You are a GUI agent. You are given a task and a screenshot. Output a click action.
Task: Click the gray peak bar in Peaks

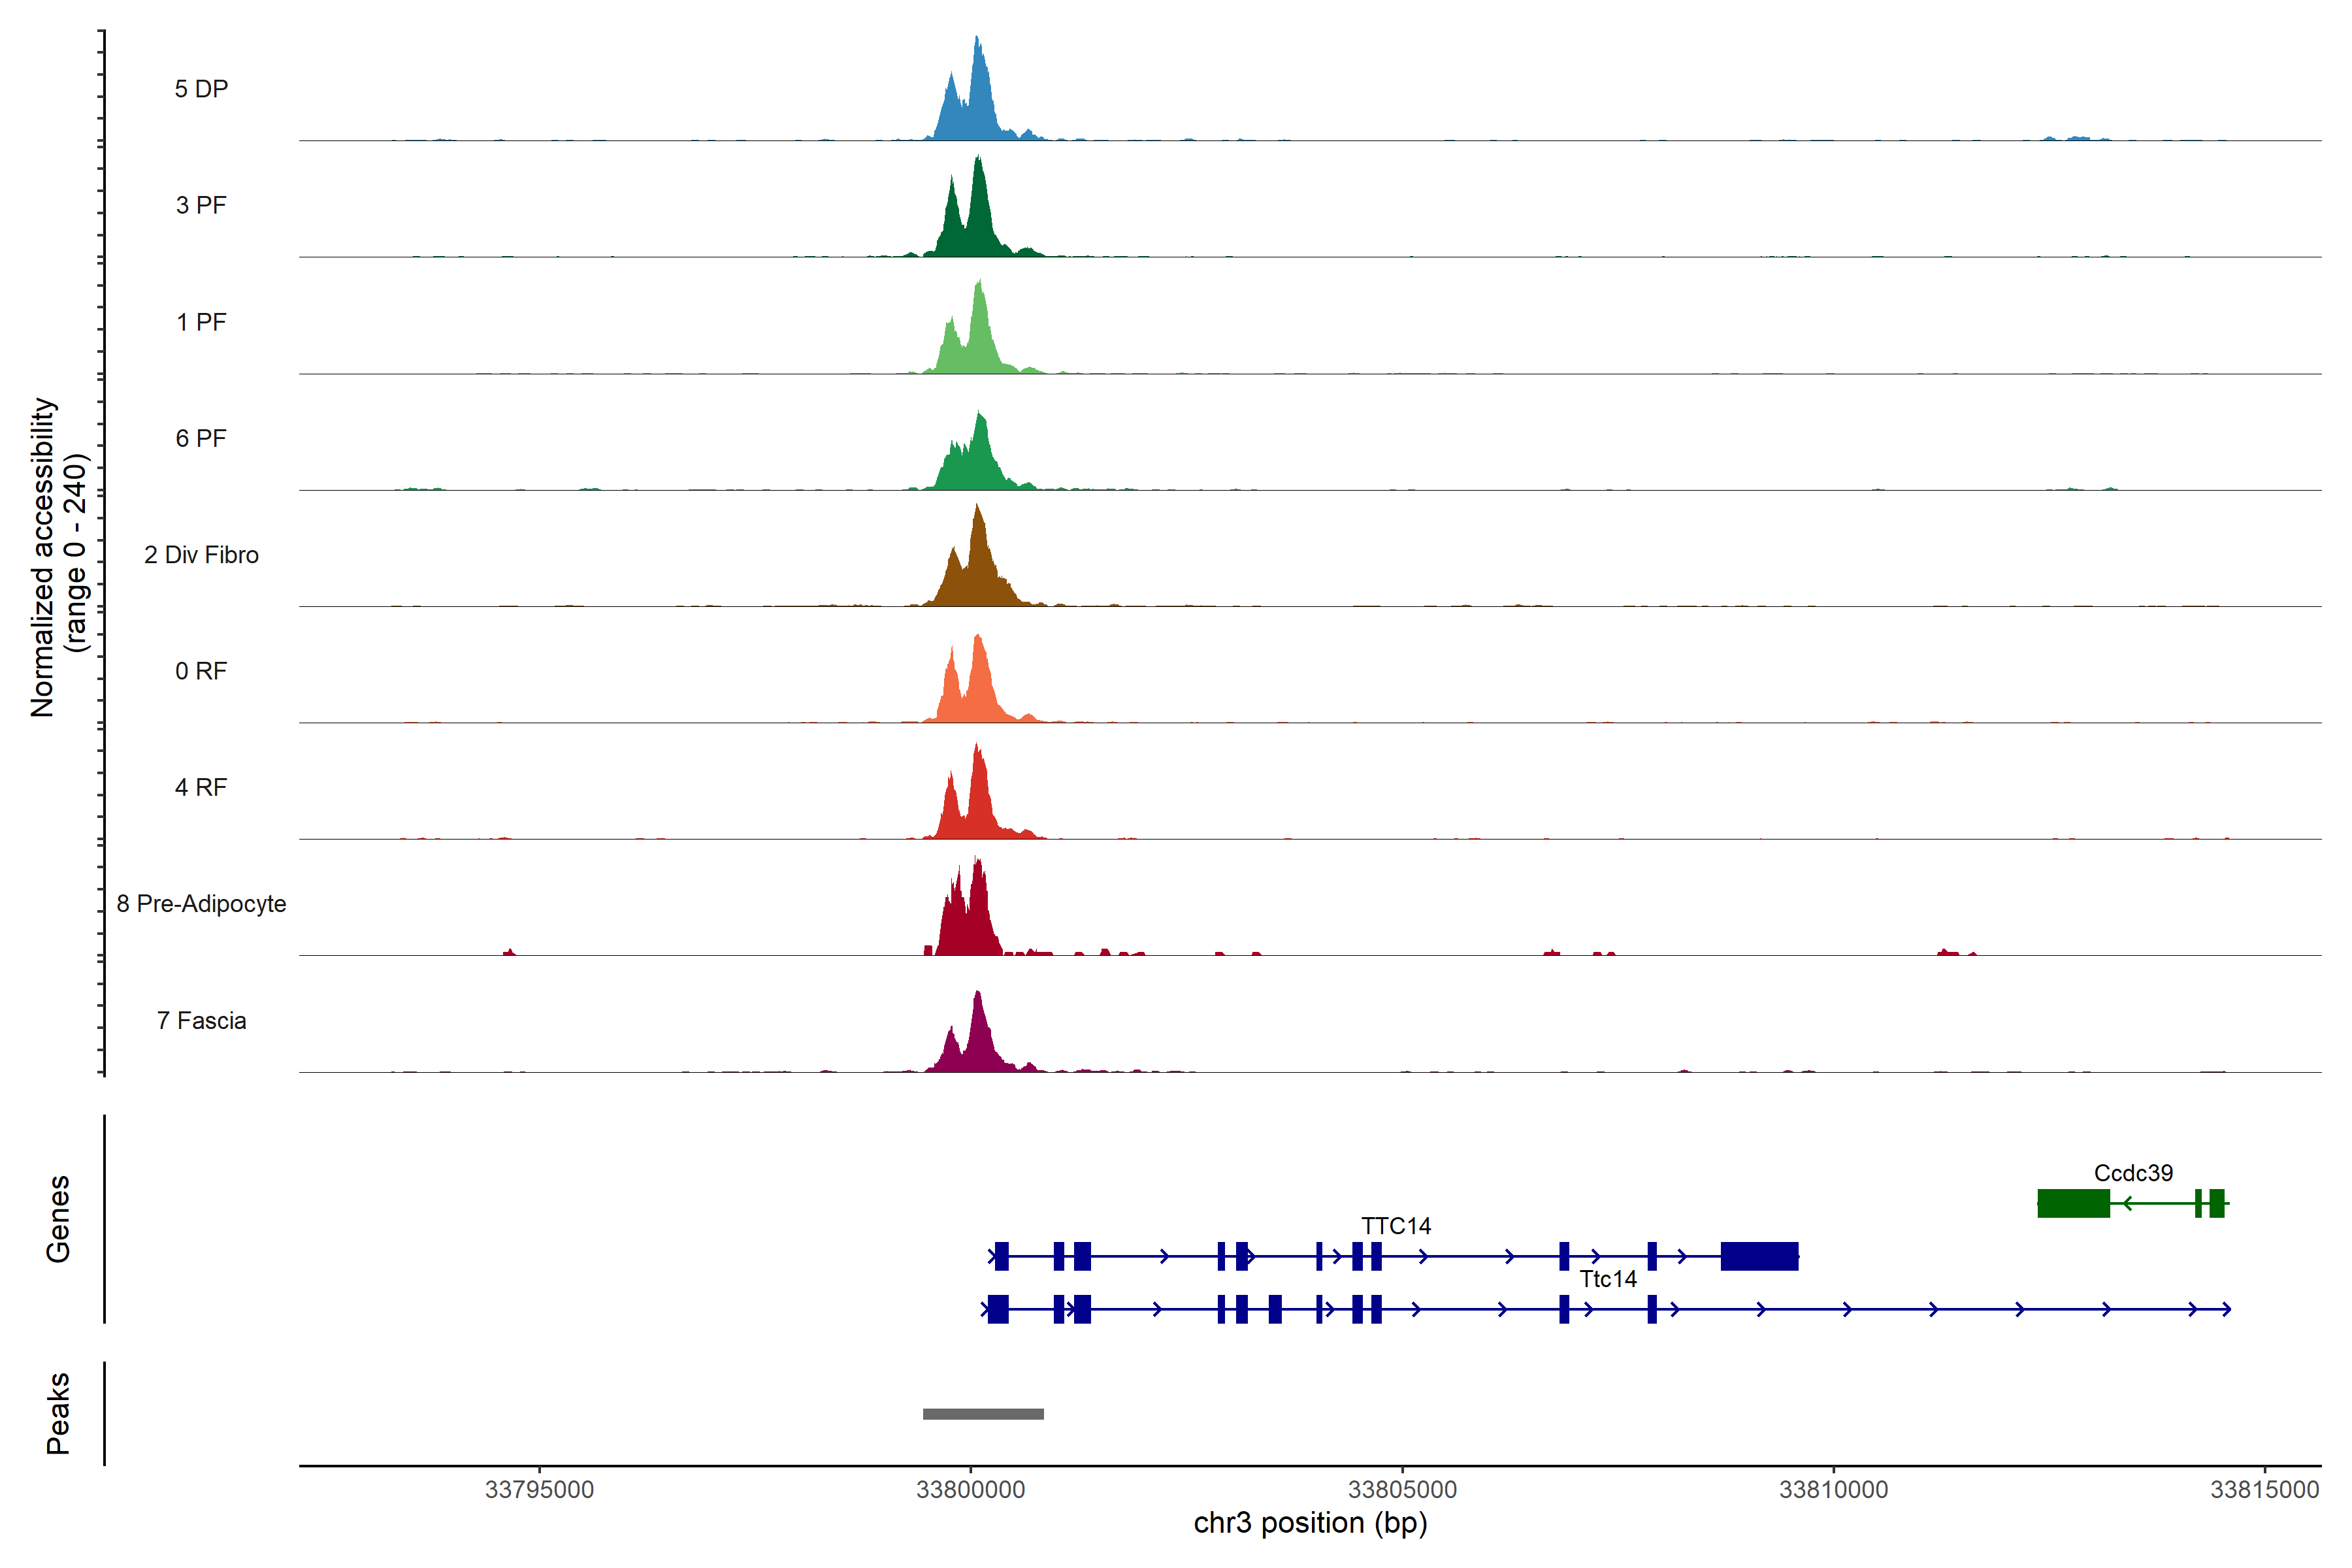983,1414
